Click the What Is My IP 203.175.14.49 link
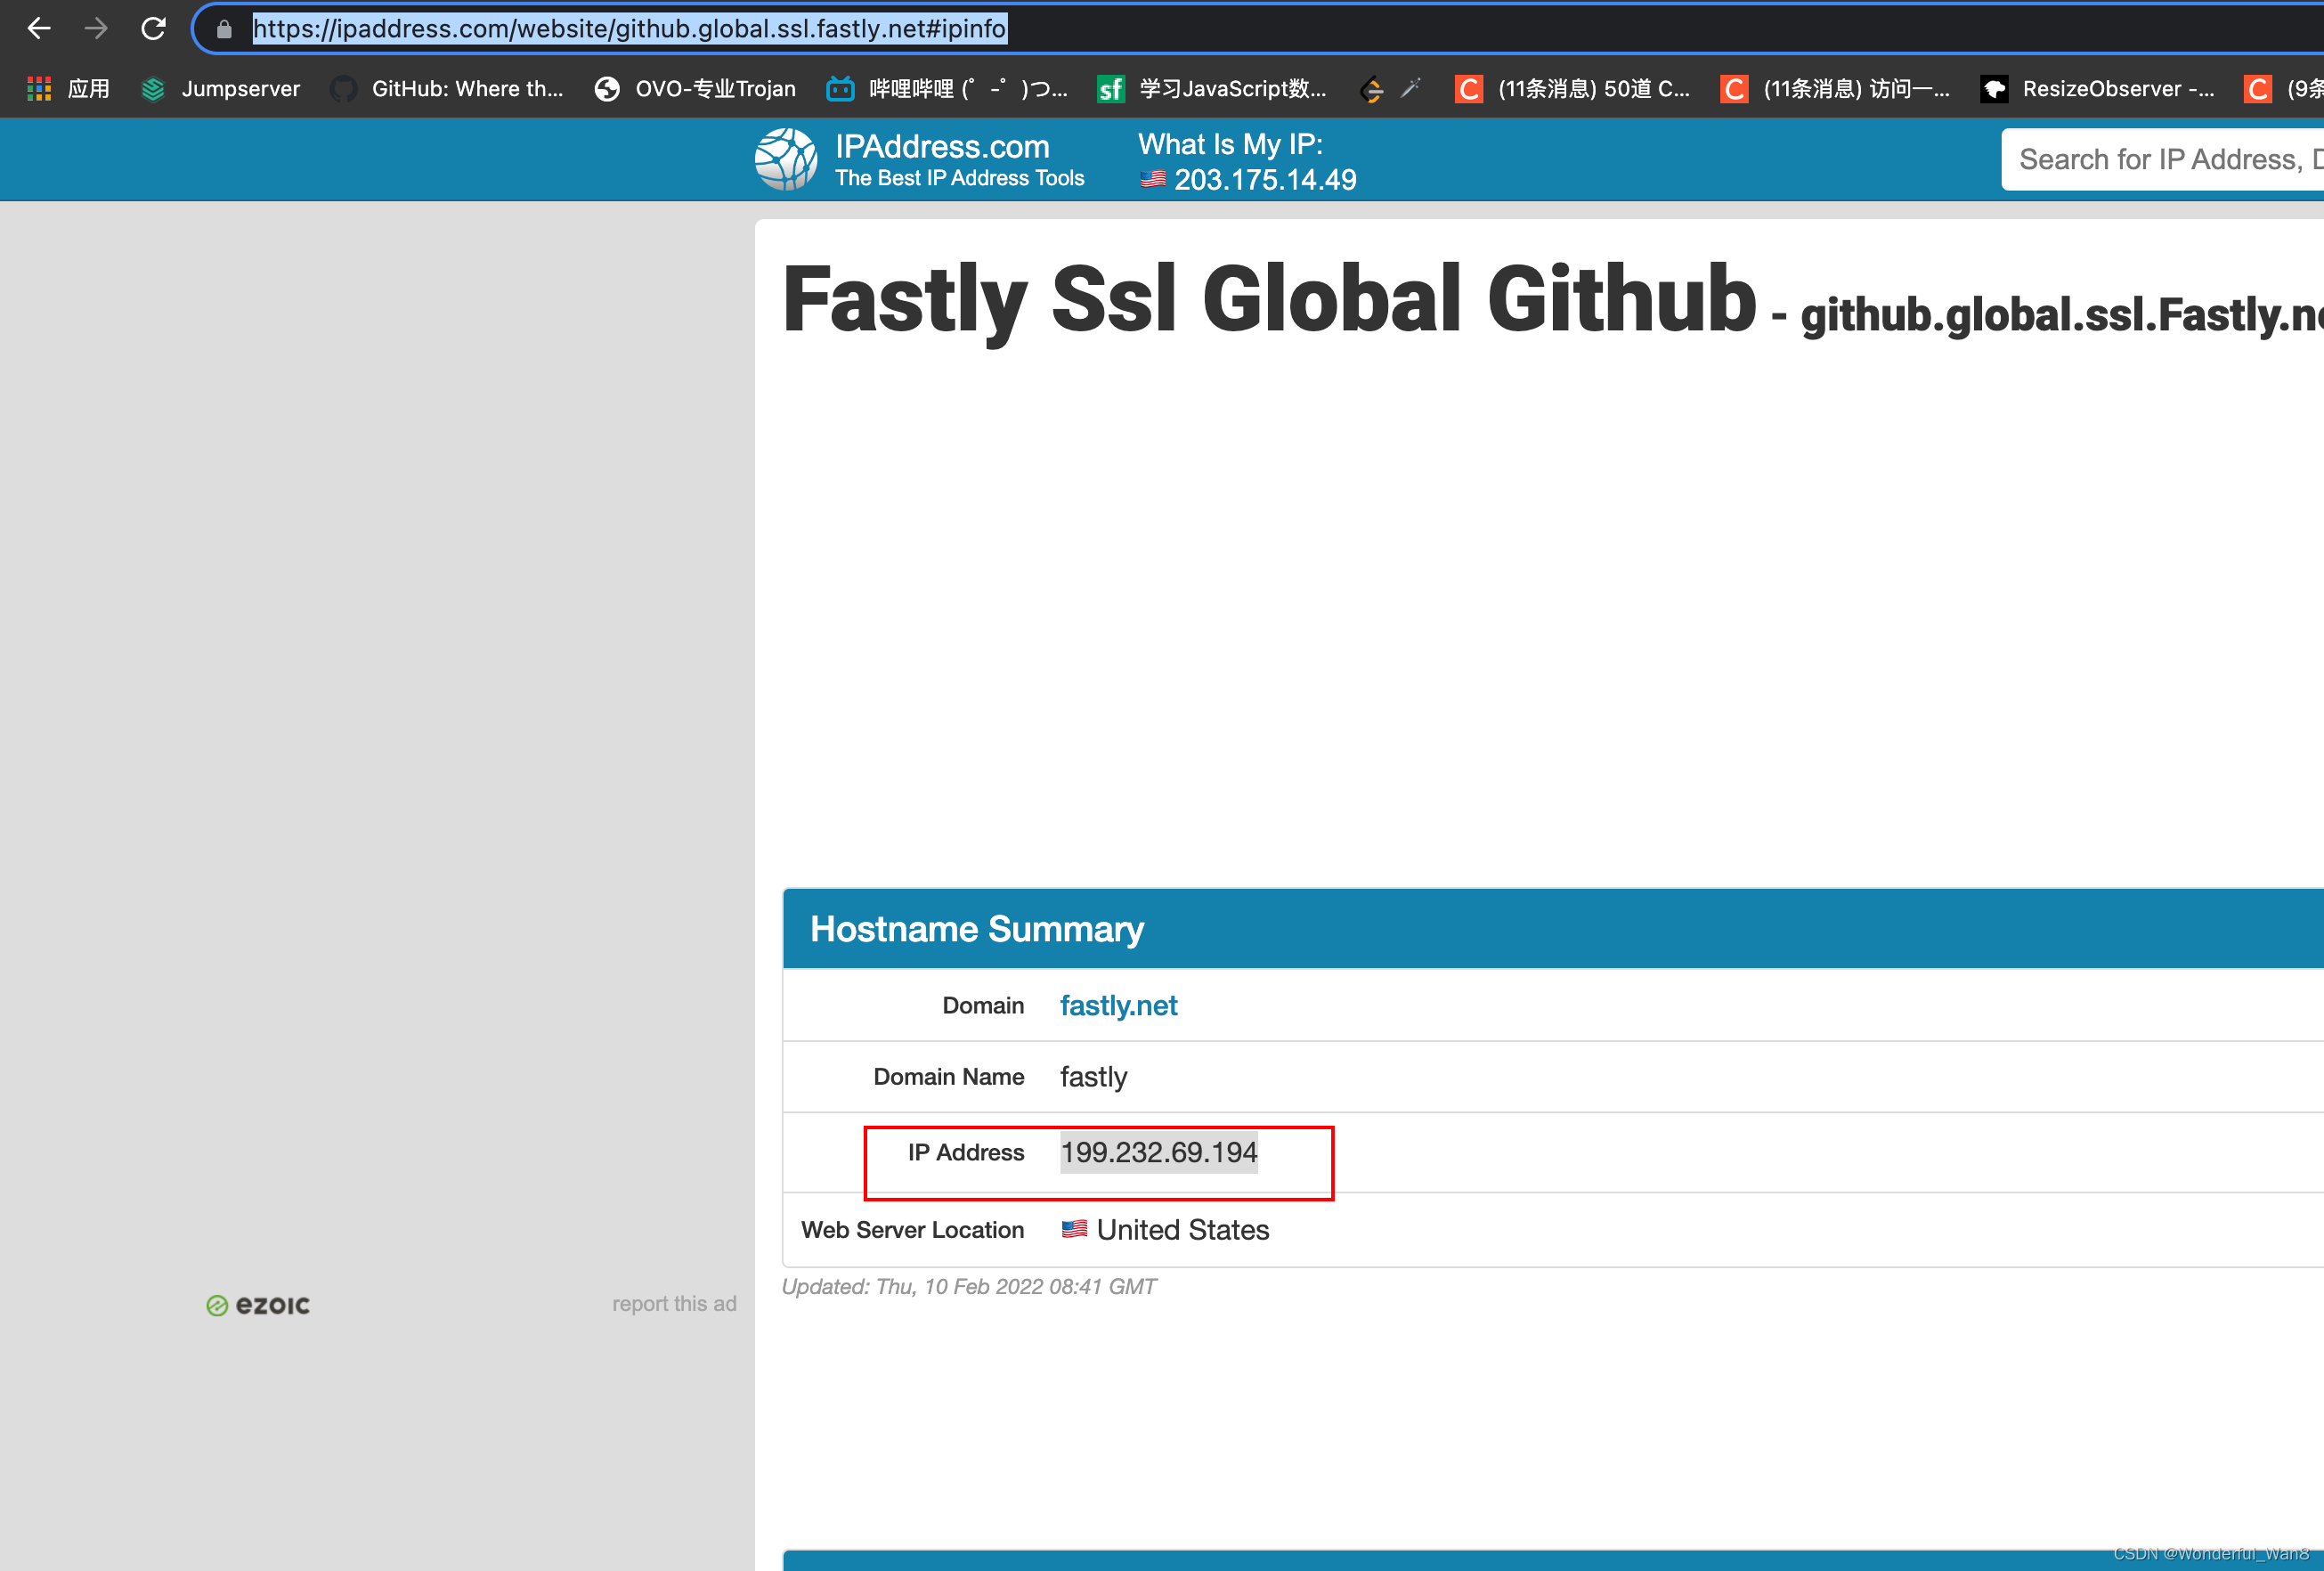This screenshot has height=1571, width=2324. point(1247,161)
